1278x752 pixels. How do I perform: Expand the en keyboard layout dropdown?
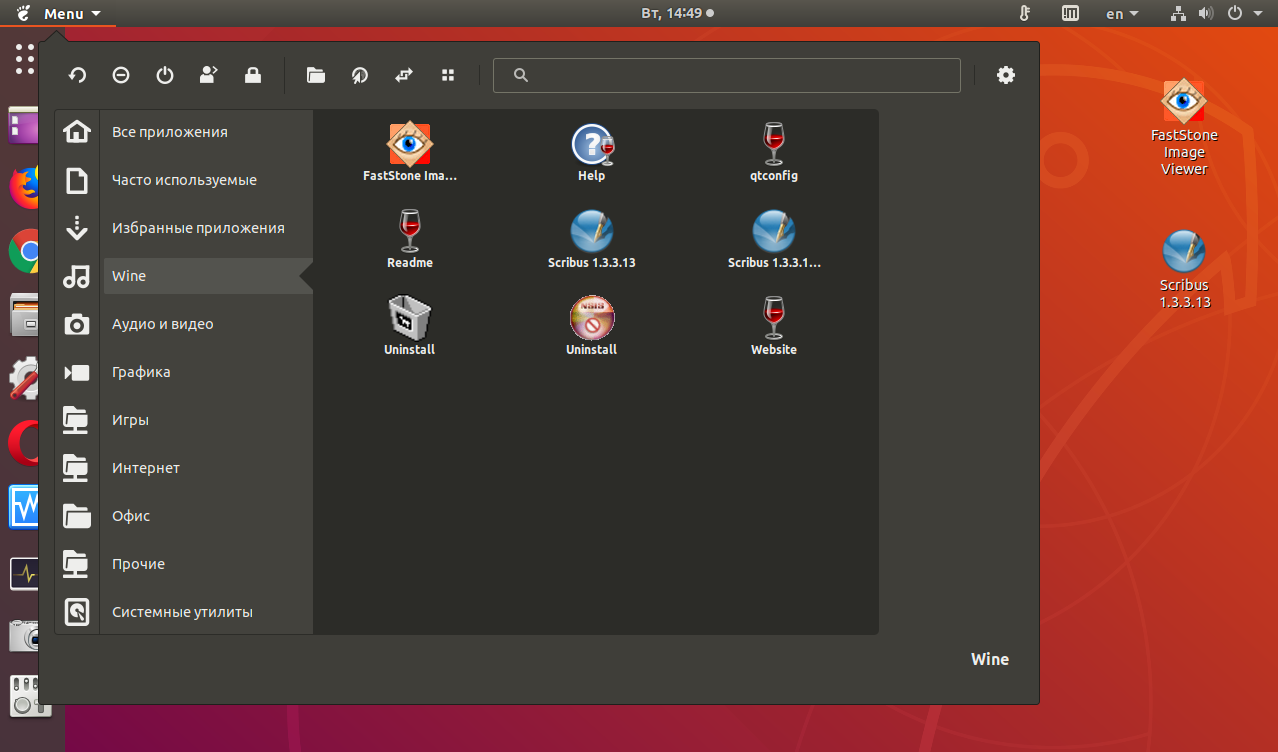point(1122,14)
